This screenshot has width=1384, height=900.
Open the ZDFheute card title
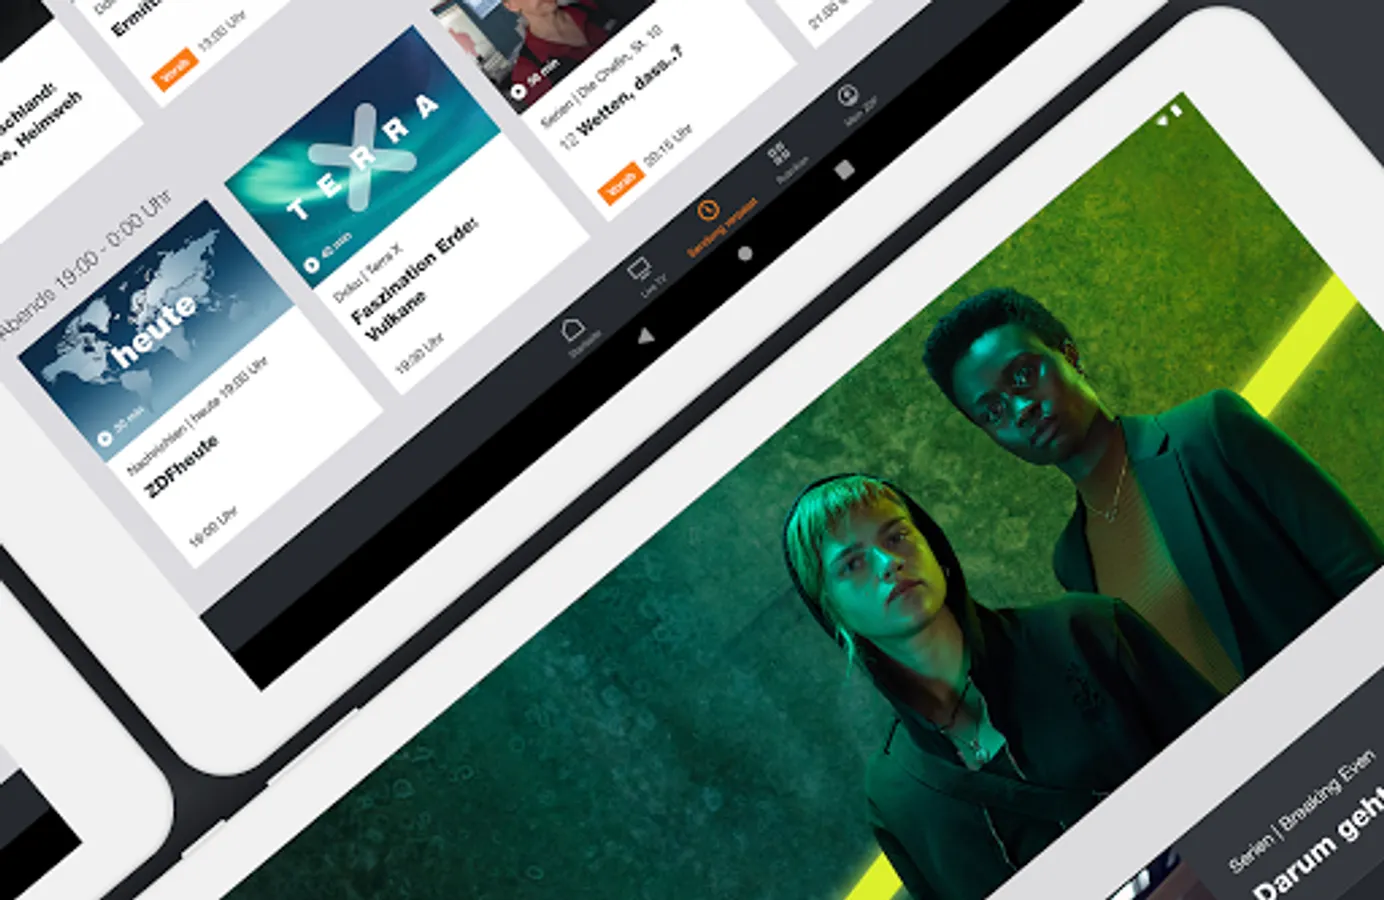point(182,466)
